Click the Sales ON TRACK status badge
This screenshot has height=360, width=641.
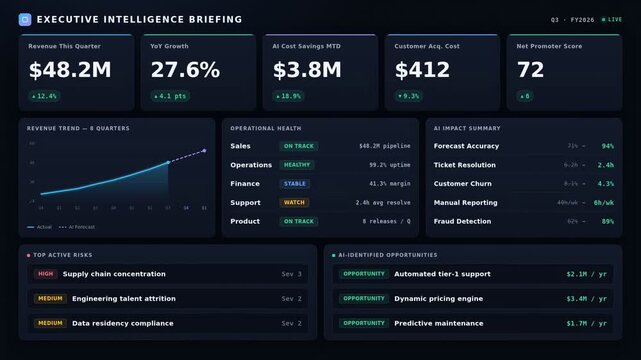coord(299,146)
